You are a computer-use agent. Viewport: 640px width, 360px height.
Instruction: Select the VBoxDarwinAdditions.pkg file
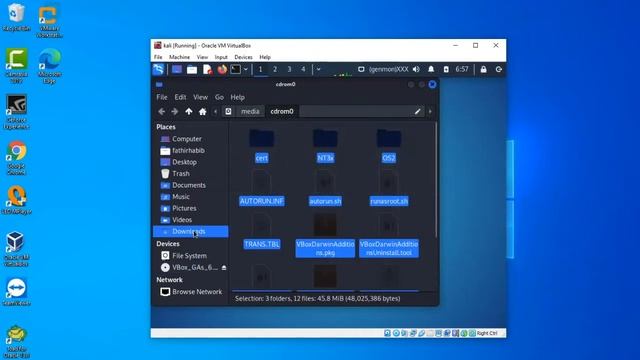(325, 237)
